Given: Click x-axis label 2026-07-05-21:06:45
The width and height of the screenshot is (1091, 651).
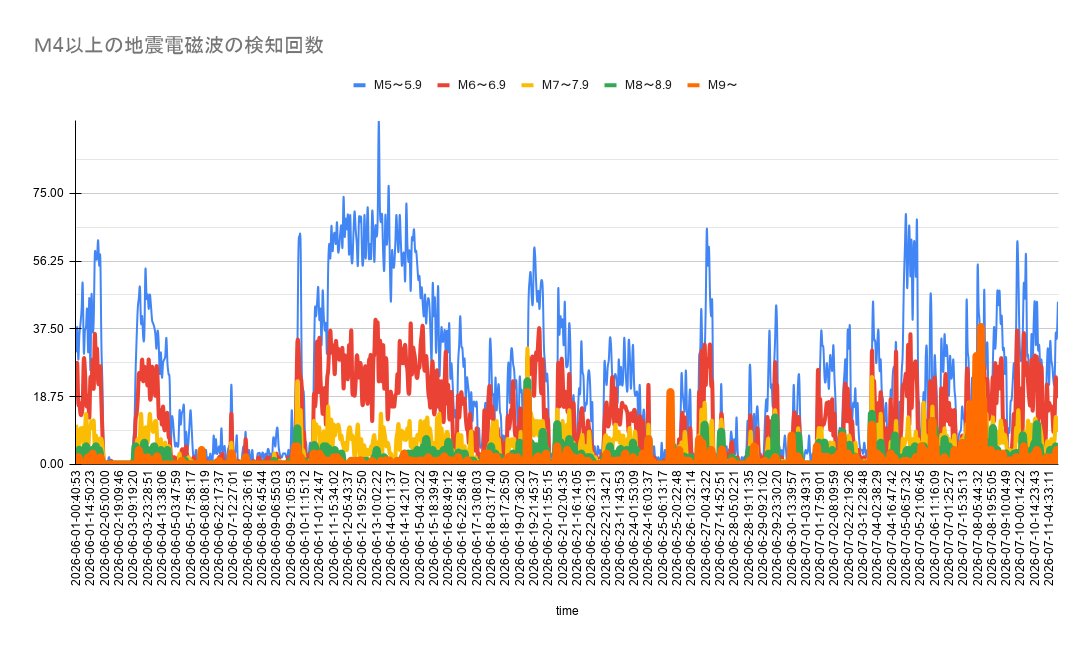Looking at the screenshot, I should coord(918,528).
